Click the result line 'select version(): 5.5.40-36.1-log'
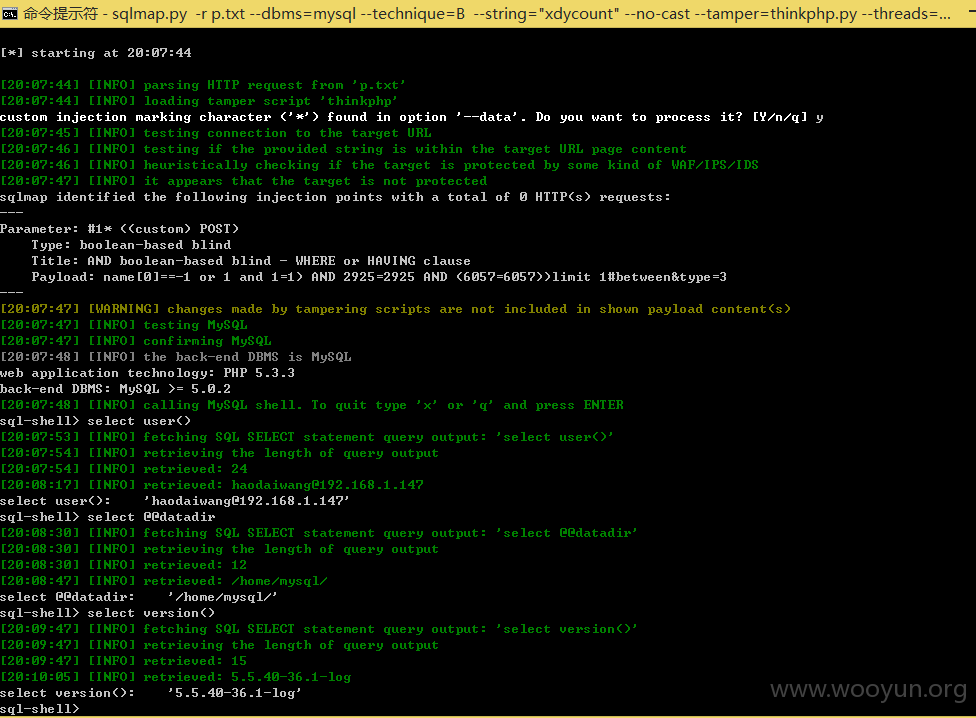This screenshot has height=718, width=976. (x=151, y=693)
